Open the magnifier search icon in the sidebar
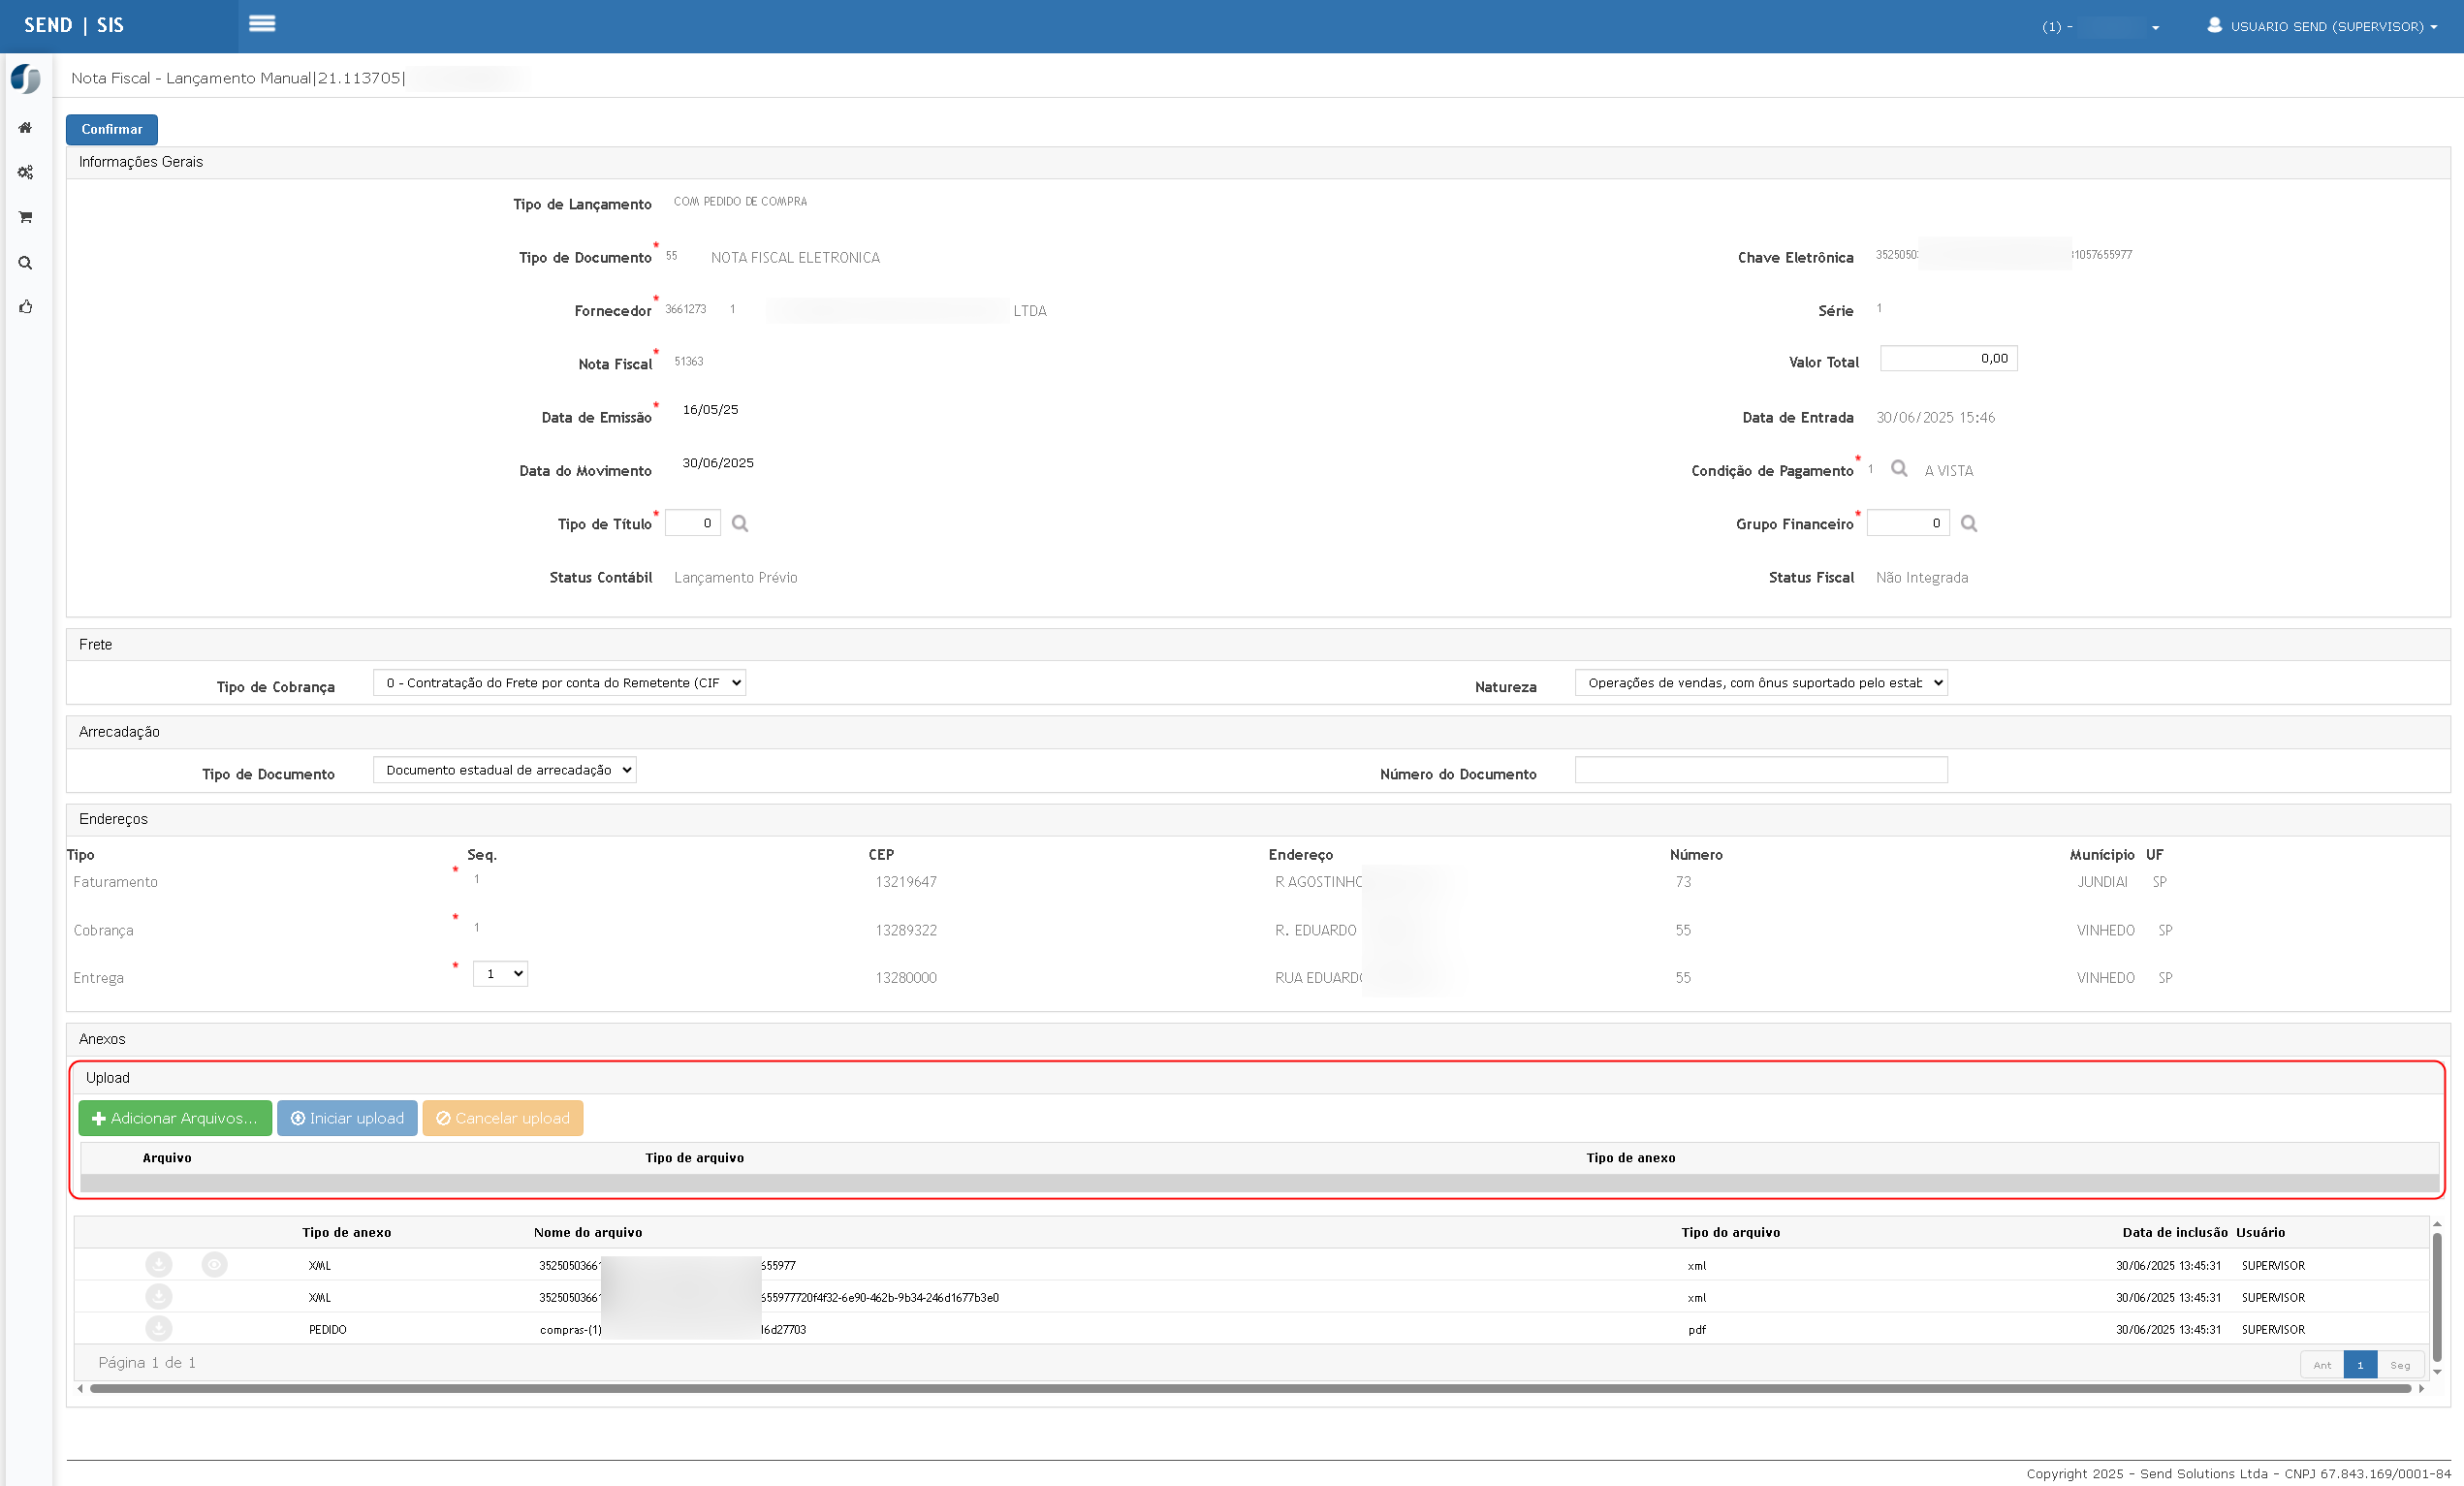 (25, 263)
